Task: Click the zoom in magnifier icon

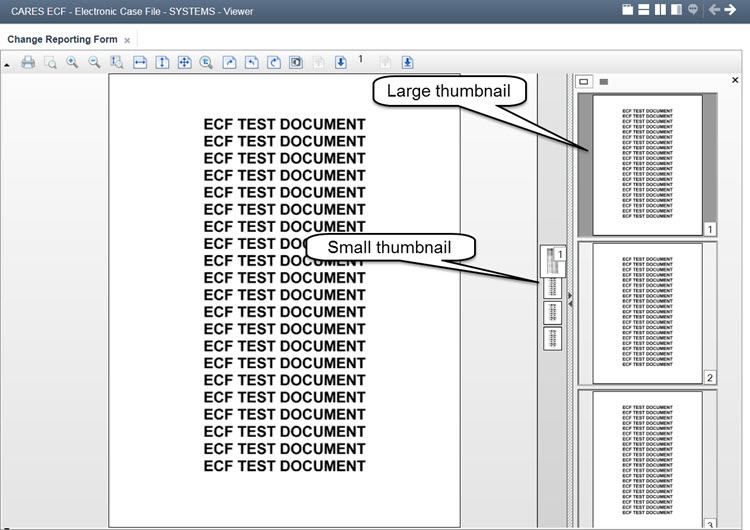Action: click(x=72, y=62)
